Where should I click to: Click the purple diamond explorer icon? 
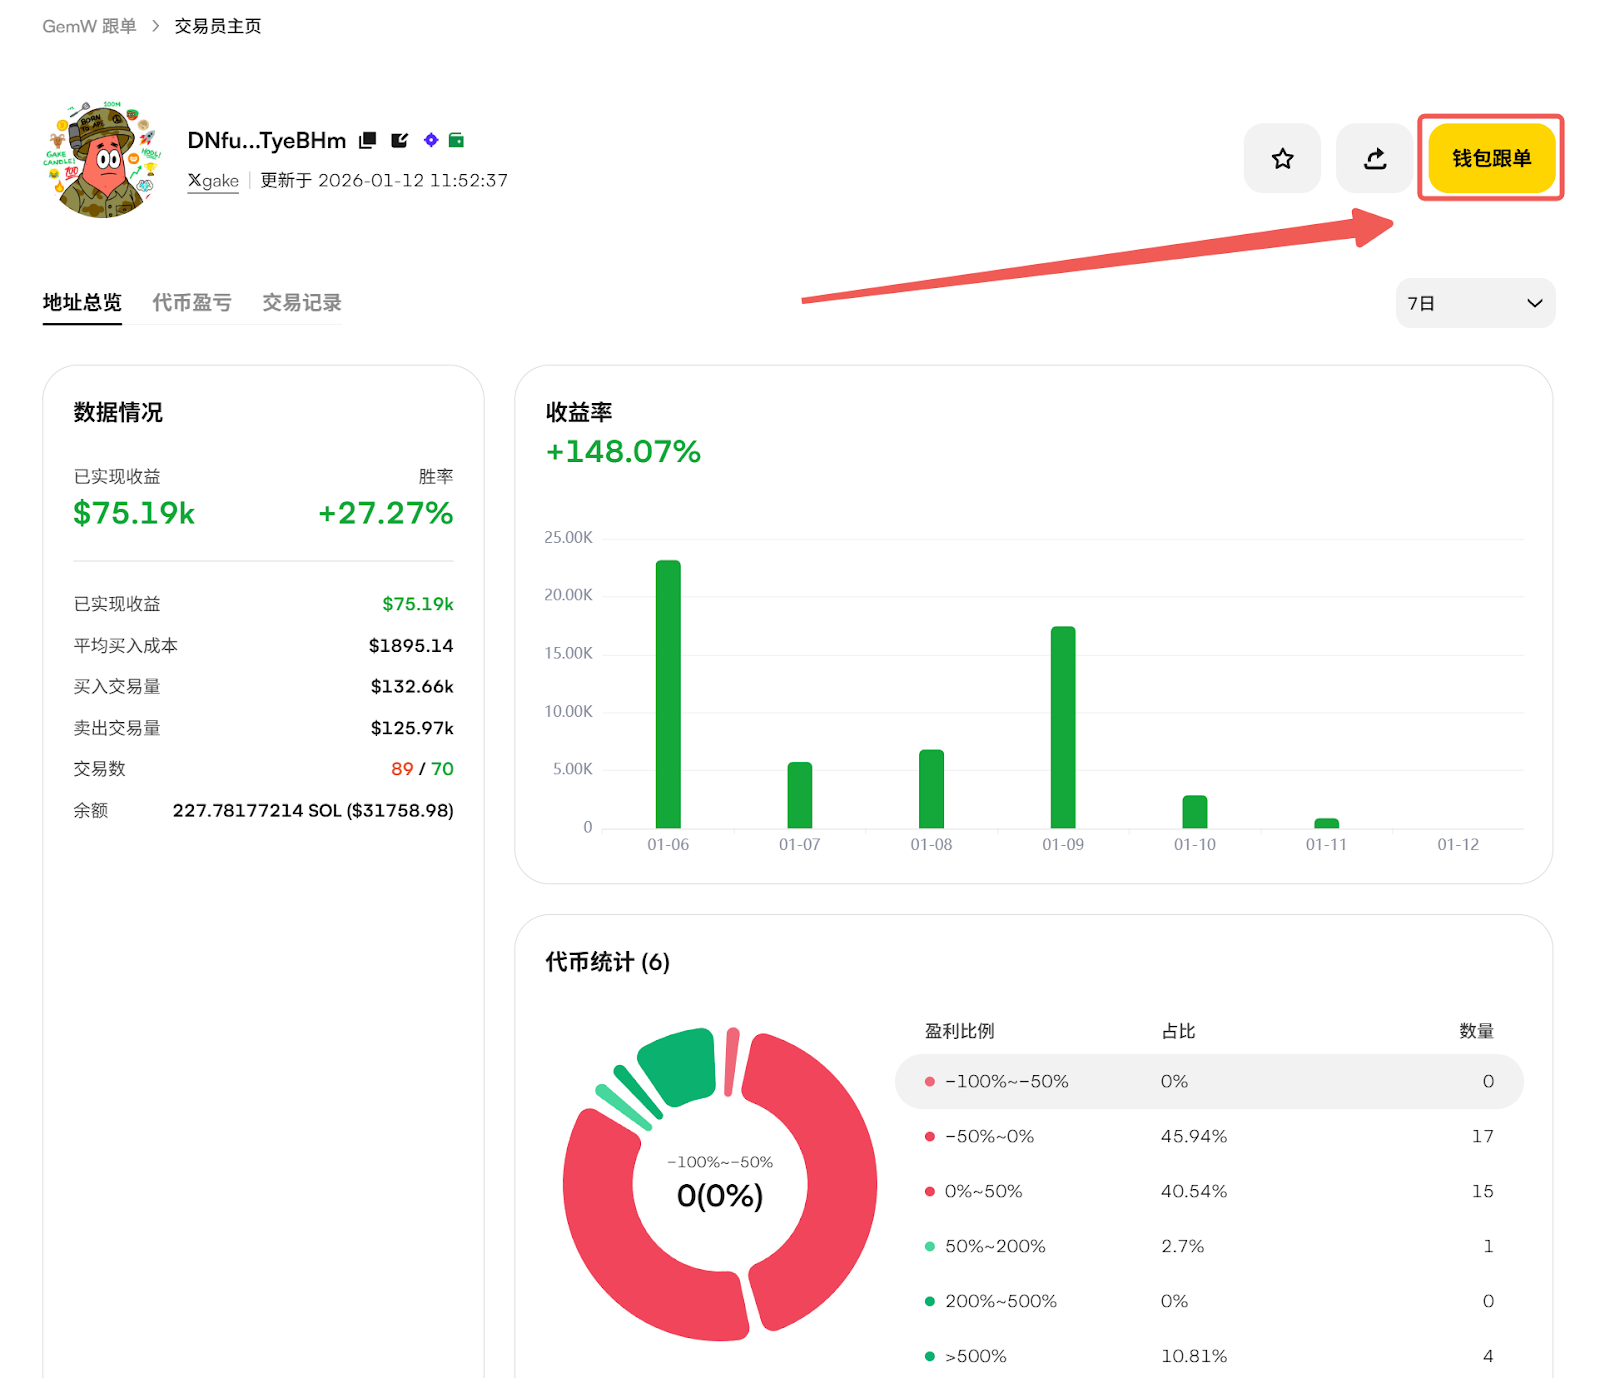(431, 140)
